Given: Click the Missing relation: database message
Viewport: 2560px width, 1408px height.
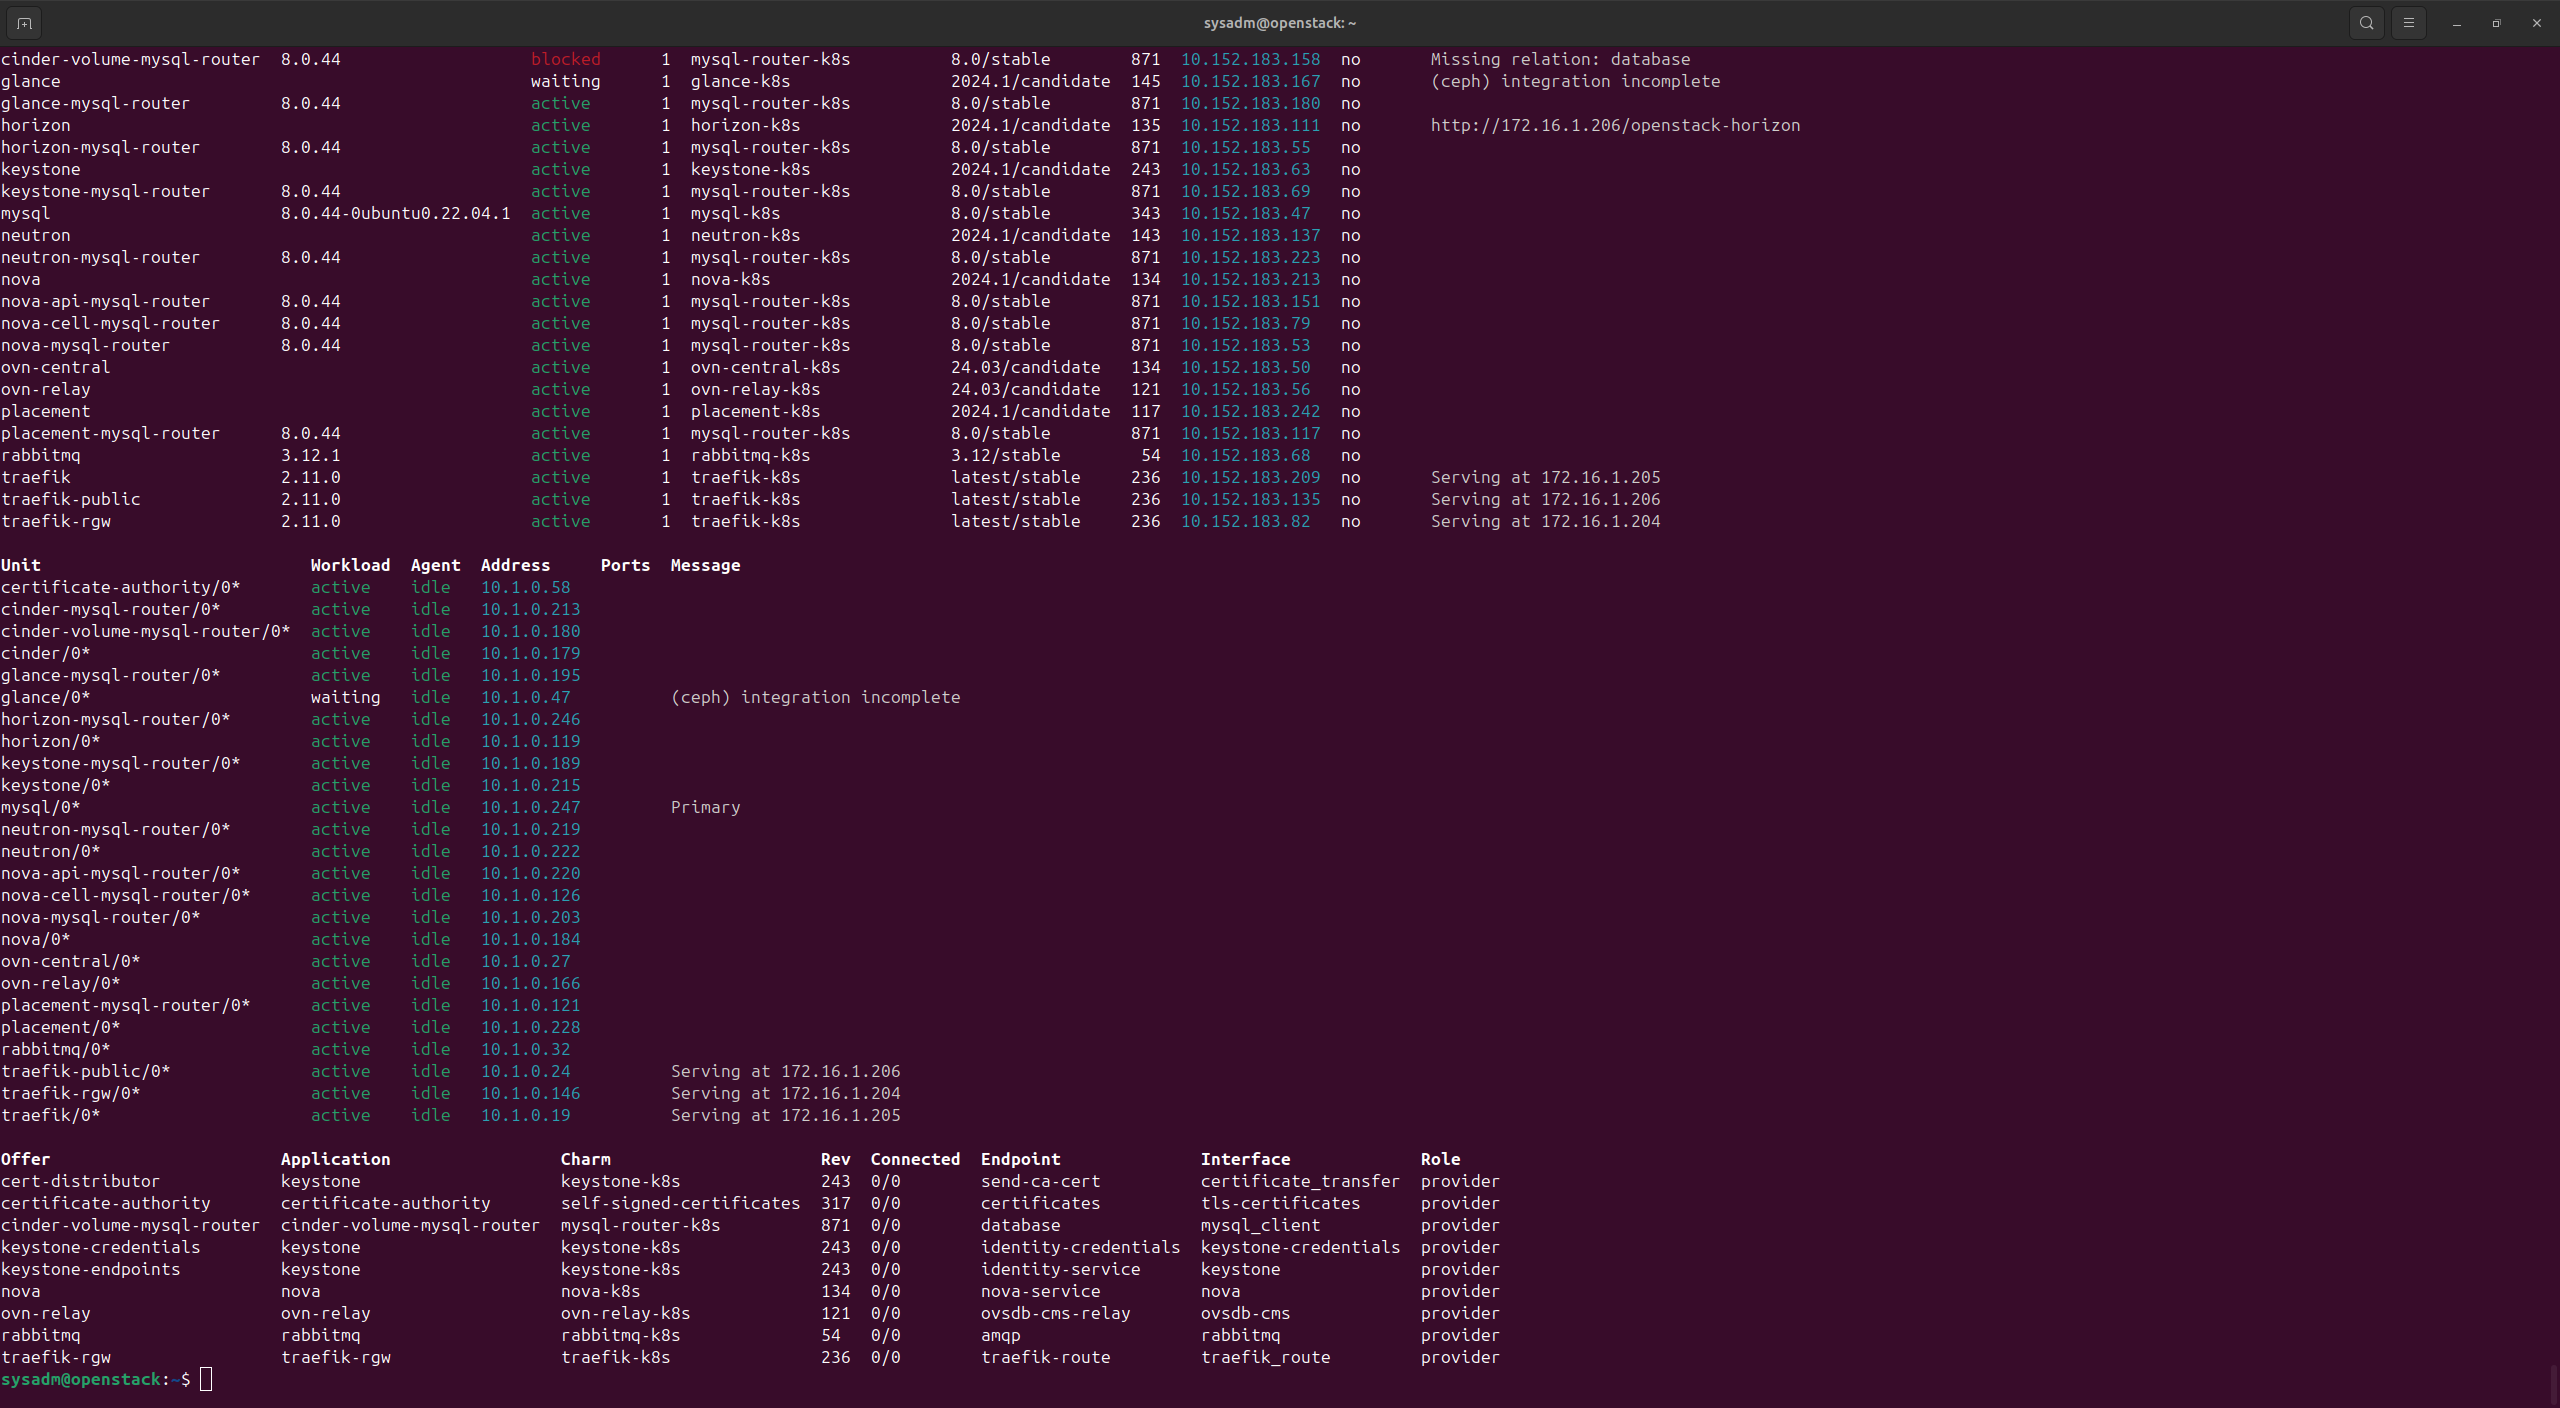Looking at the screenshot, I should coord(1560,59).
